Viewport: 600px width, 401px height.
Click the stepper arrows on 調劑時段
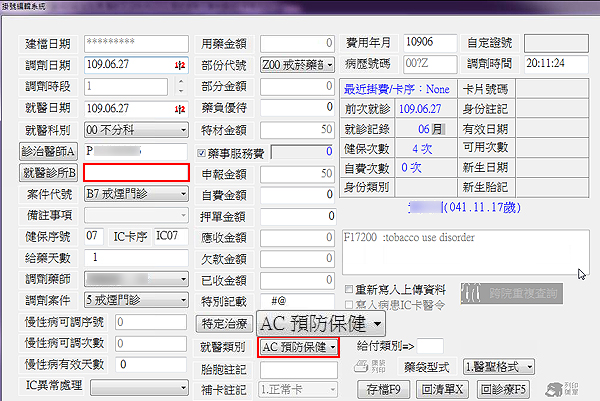click(182, 86)
